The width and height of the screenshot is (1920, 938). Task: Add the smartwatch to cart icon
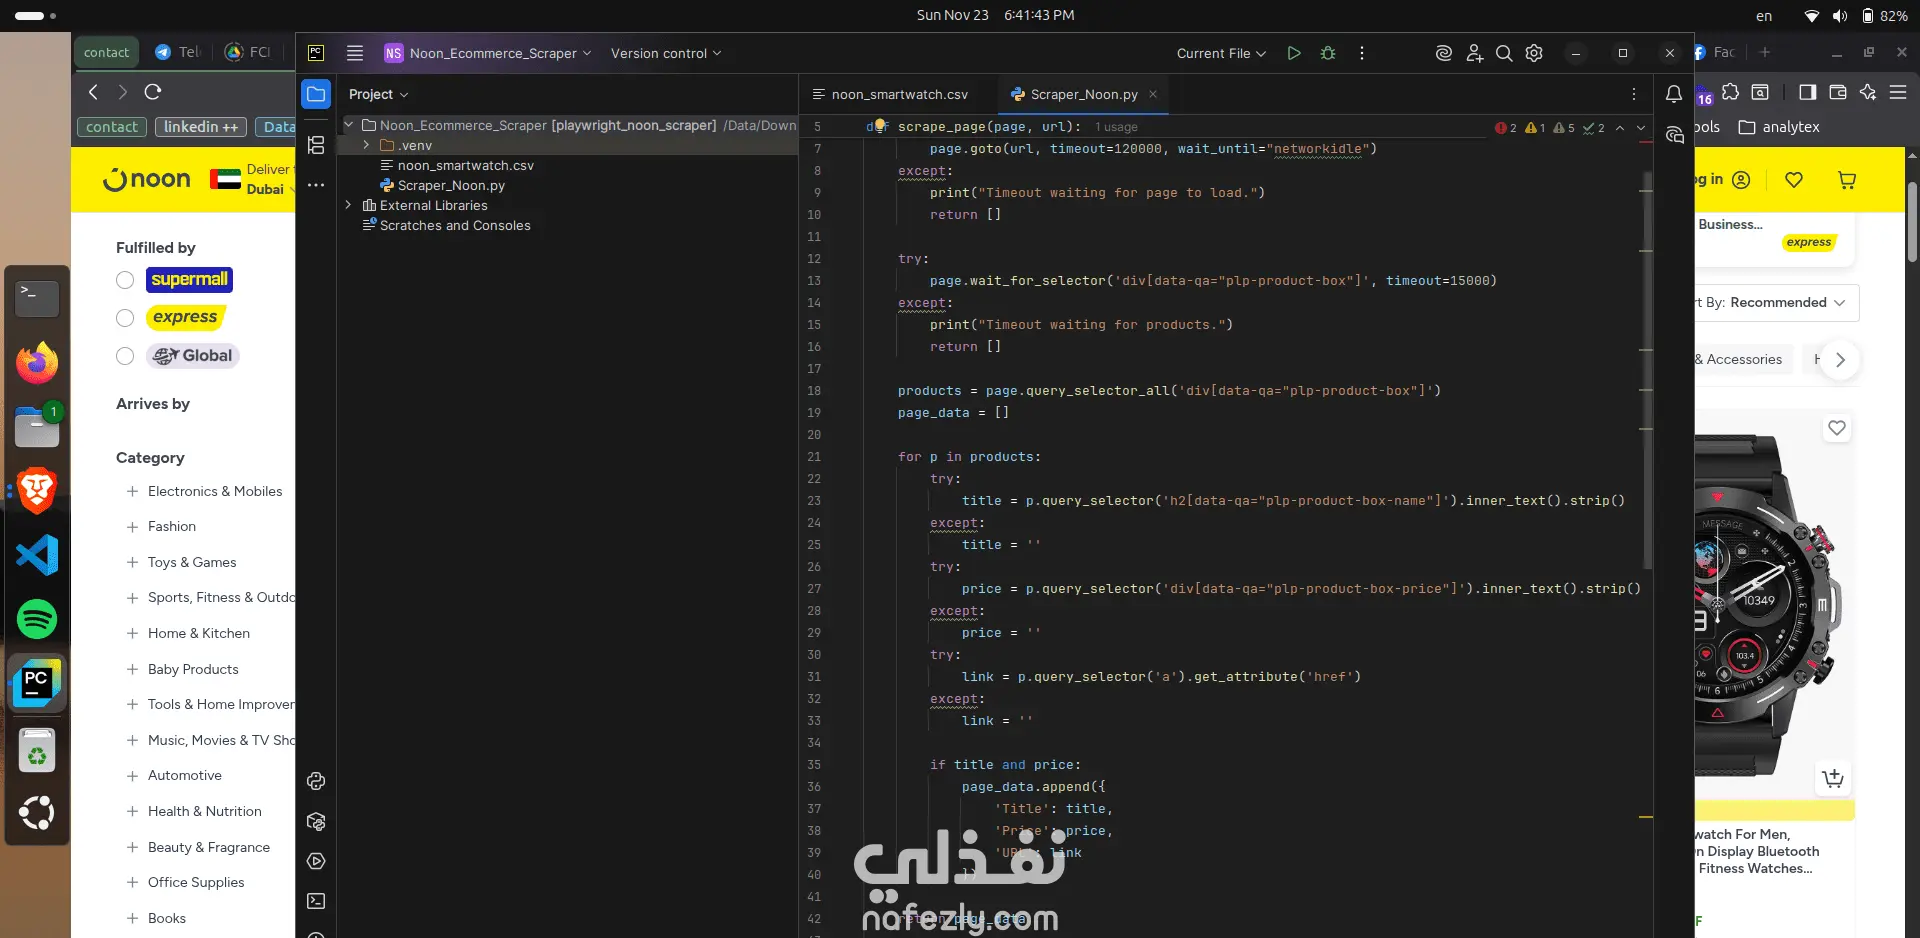(x=1833, y=778)
